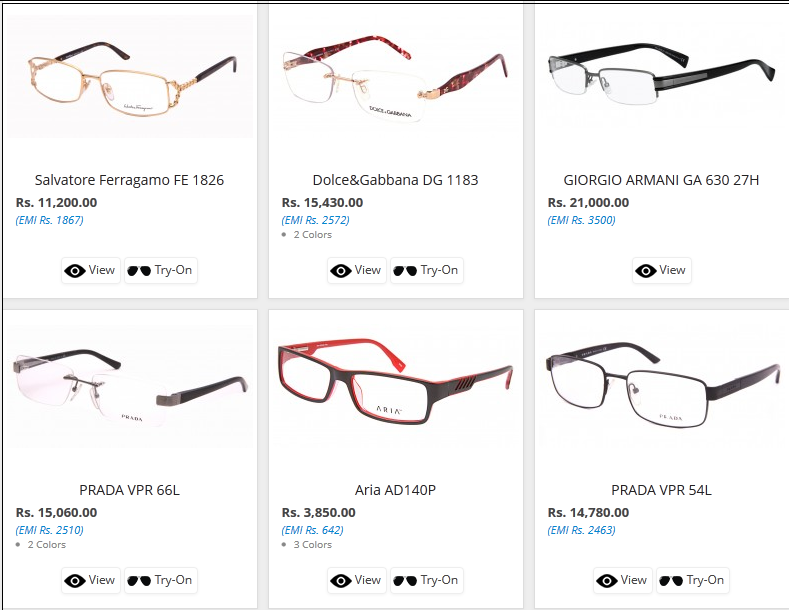Select the rimless PRADA VPR 66L glasses image
This screenshot has width=789, height=610.
130,387
